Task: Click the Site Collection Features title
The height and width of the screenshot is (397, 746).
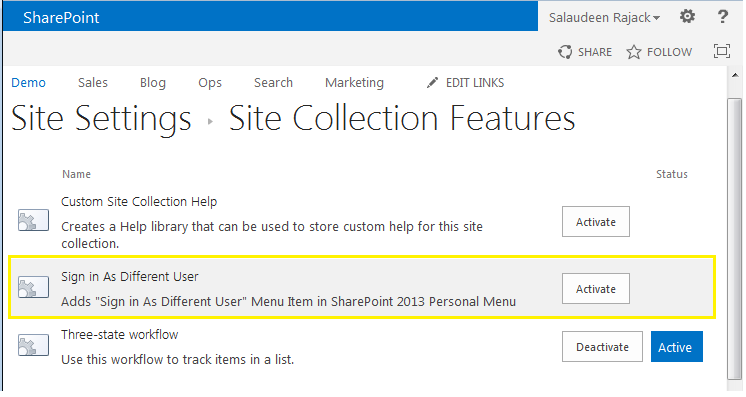Action: [402, 119]
